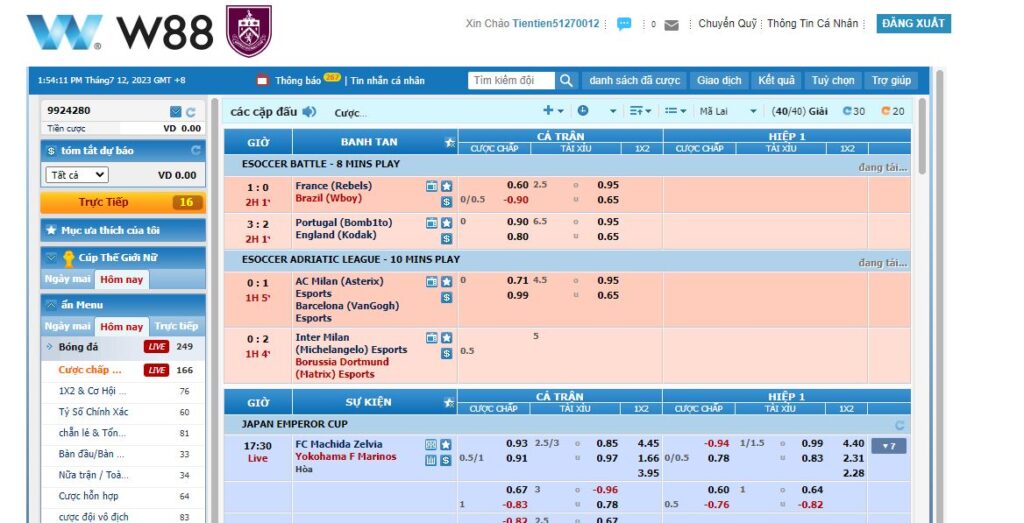Image resolution: width=1024 pixels, height=523 pixels.
Task: Open Mục ưa thích của tôi
Action: tap(123, 230)
